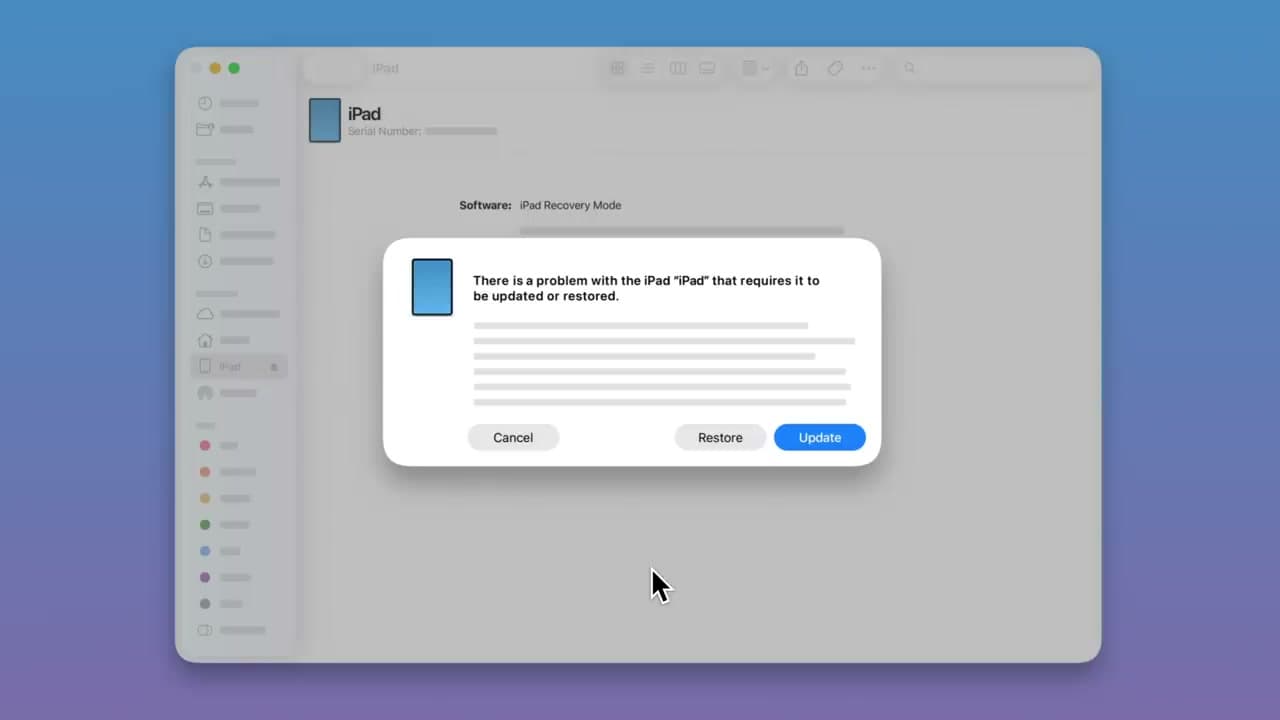Click the iPad icon inside the dialog
The width and height of the screenshot is (1280, 720).
432,287
